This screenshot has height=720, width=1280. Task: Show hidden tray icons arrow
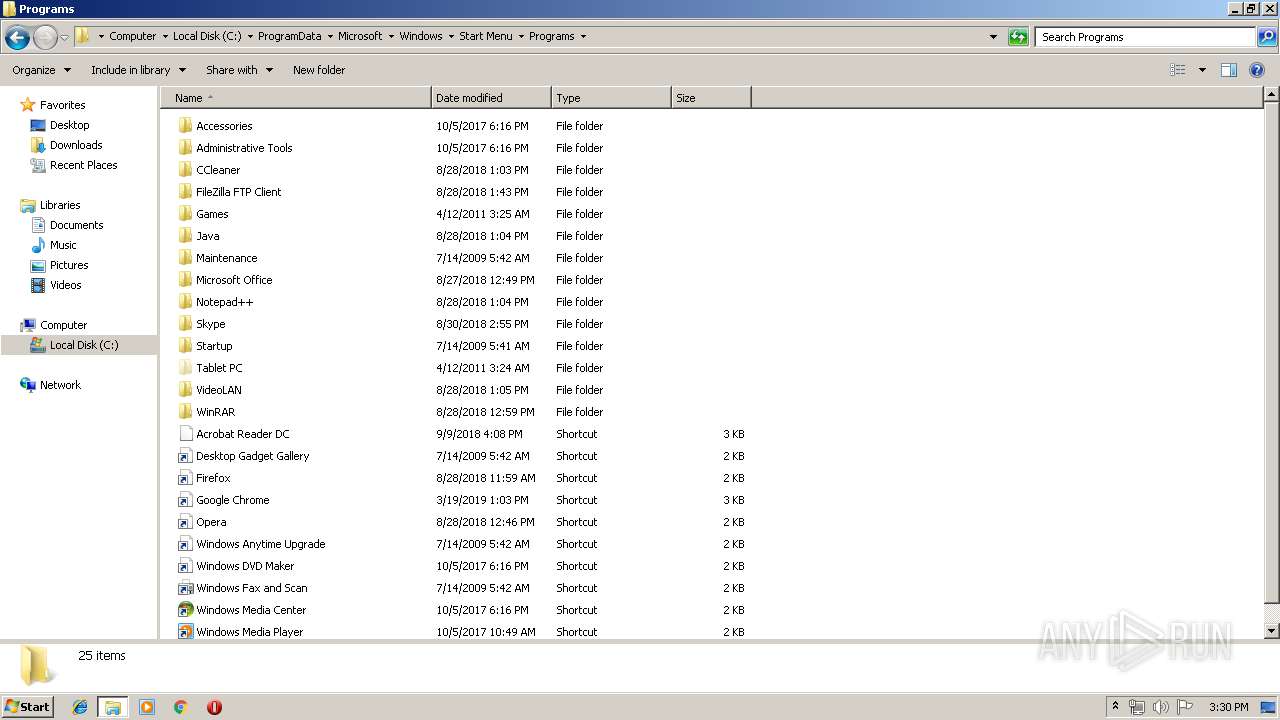(1115, 707)
